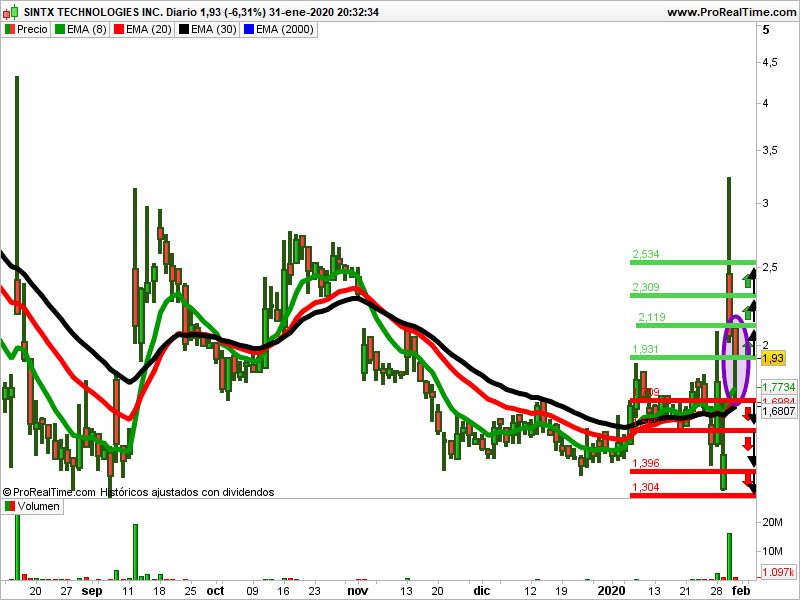This screenshot has height=600, width=800.
Task: Click the yellow 1,93 current price tag
Action: click(772, 358)
